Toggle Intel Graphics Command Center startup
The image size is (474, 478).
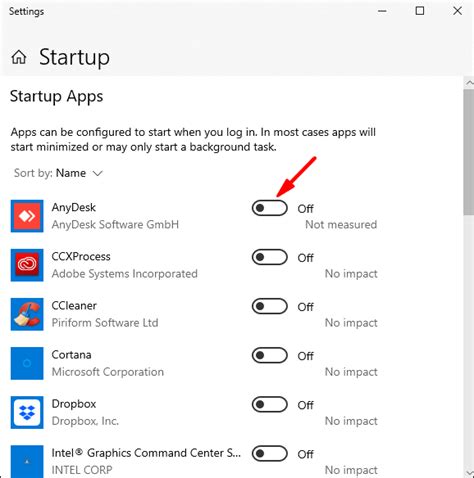pos(269,453)
